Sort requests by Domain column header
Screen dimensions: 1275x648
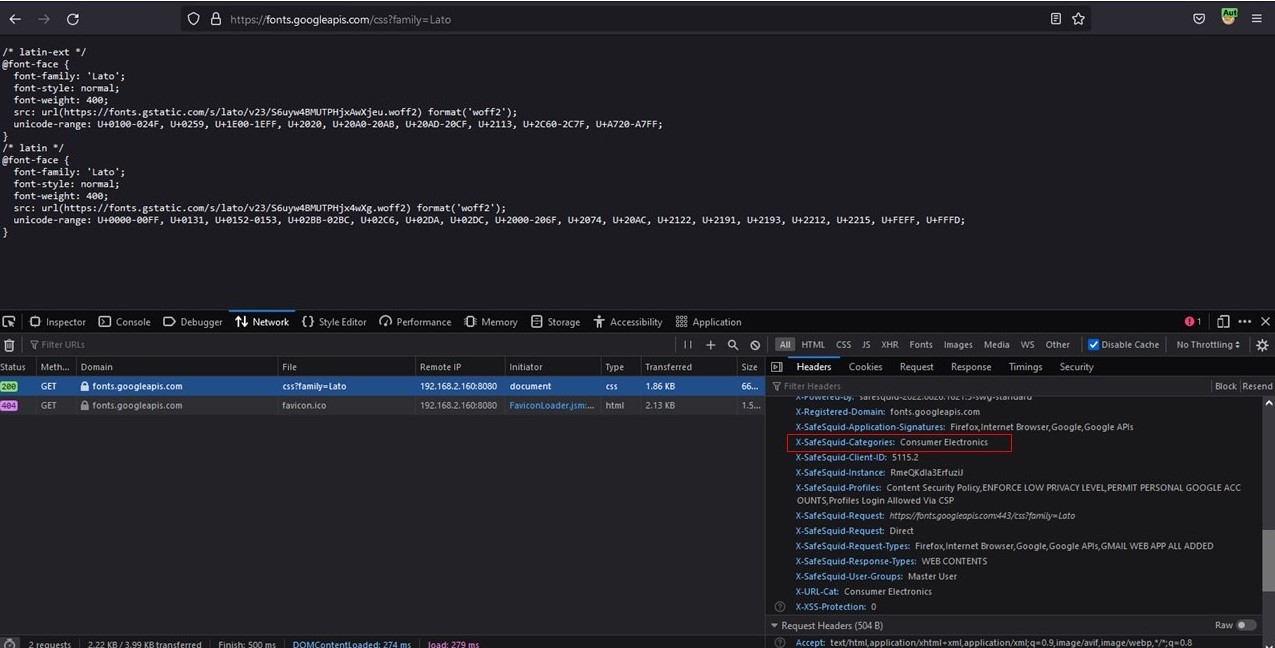(175, 367)
